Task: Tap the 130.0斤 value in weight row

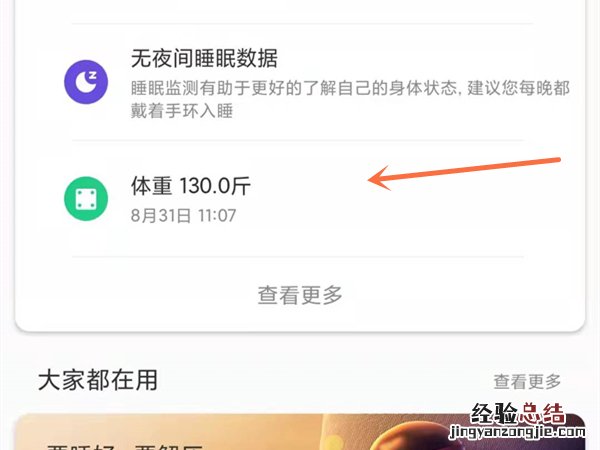Action: (215, 186)
